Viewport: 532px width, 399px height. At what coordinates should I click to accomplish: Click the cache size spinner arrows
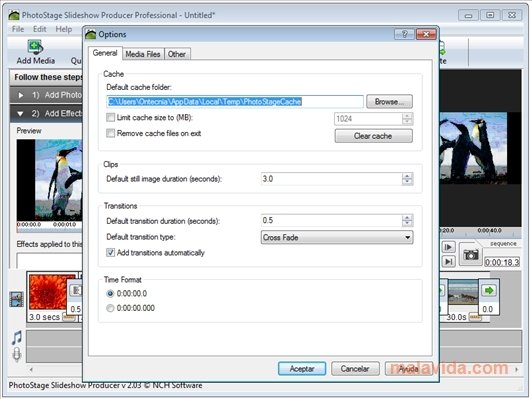pos(407,119)
